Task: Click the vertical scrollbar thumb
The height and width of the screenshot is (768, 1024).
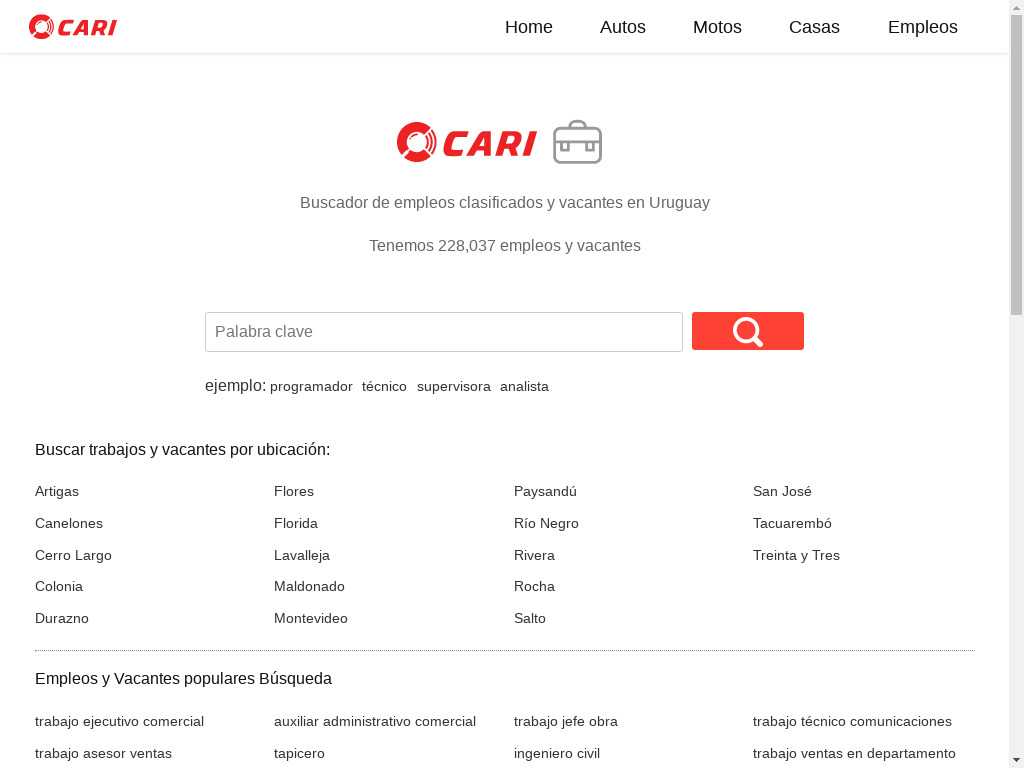Action: point(1017,165)
